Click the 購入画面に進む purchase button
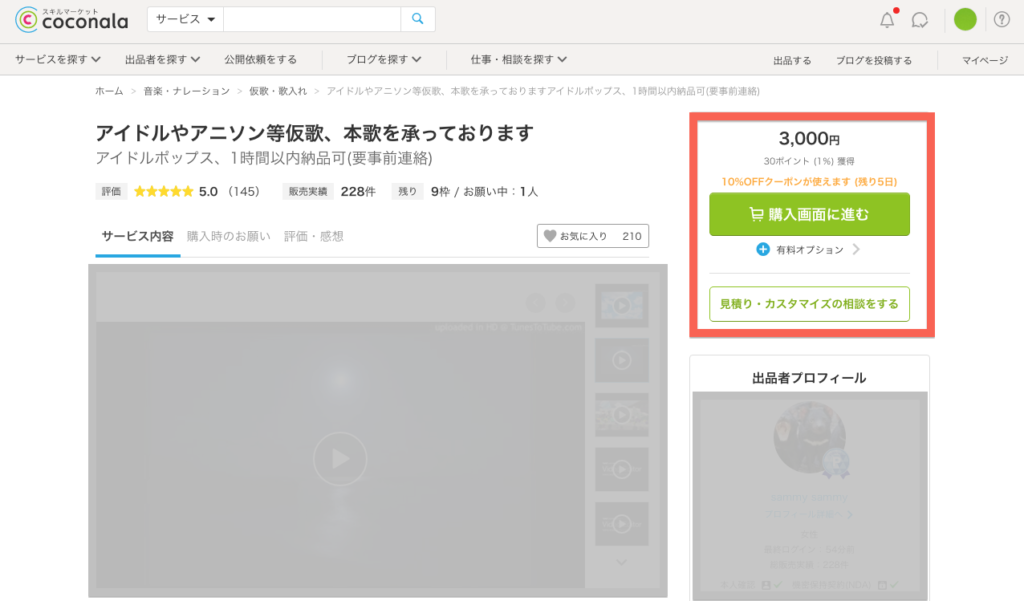Image resolution: width=1024 pixels, height=601 pixels. 809,214
